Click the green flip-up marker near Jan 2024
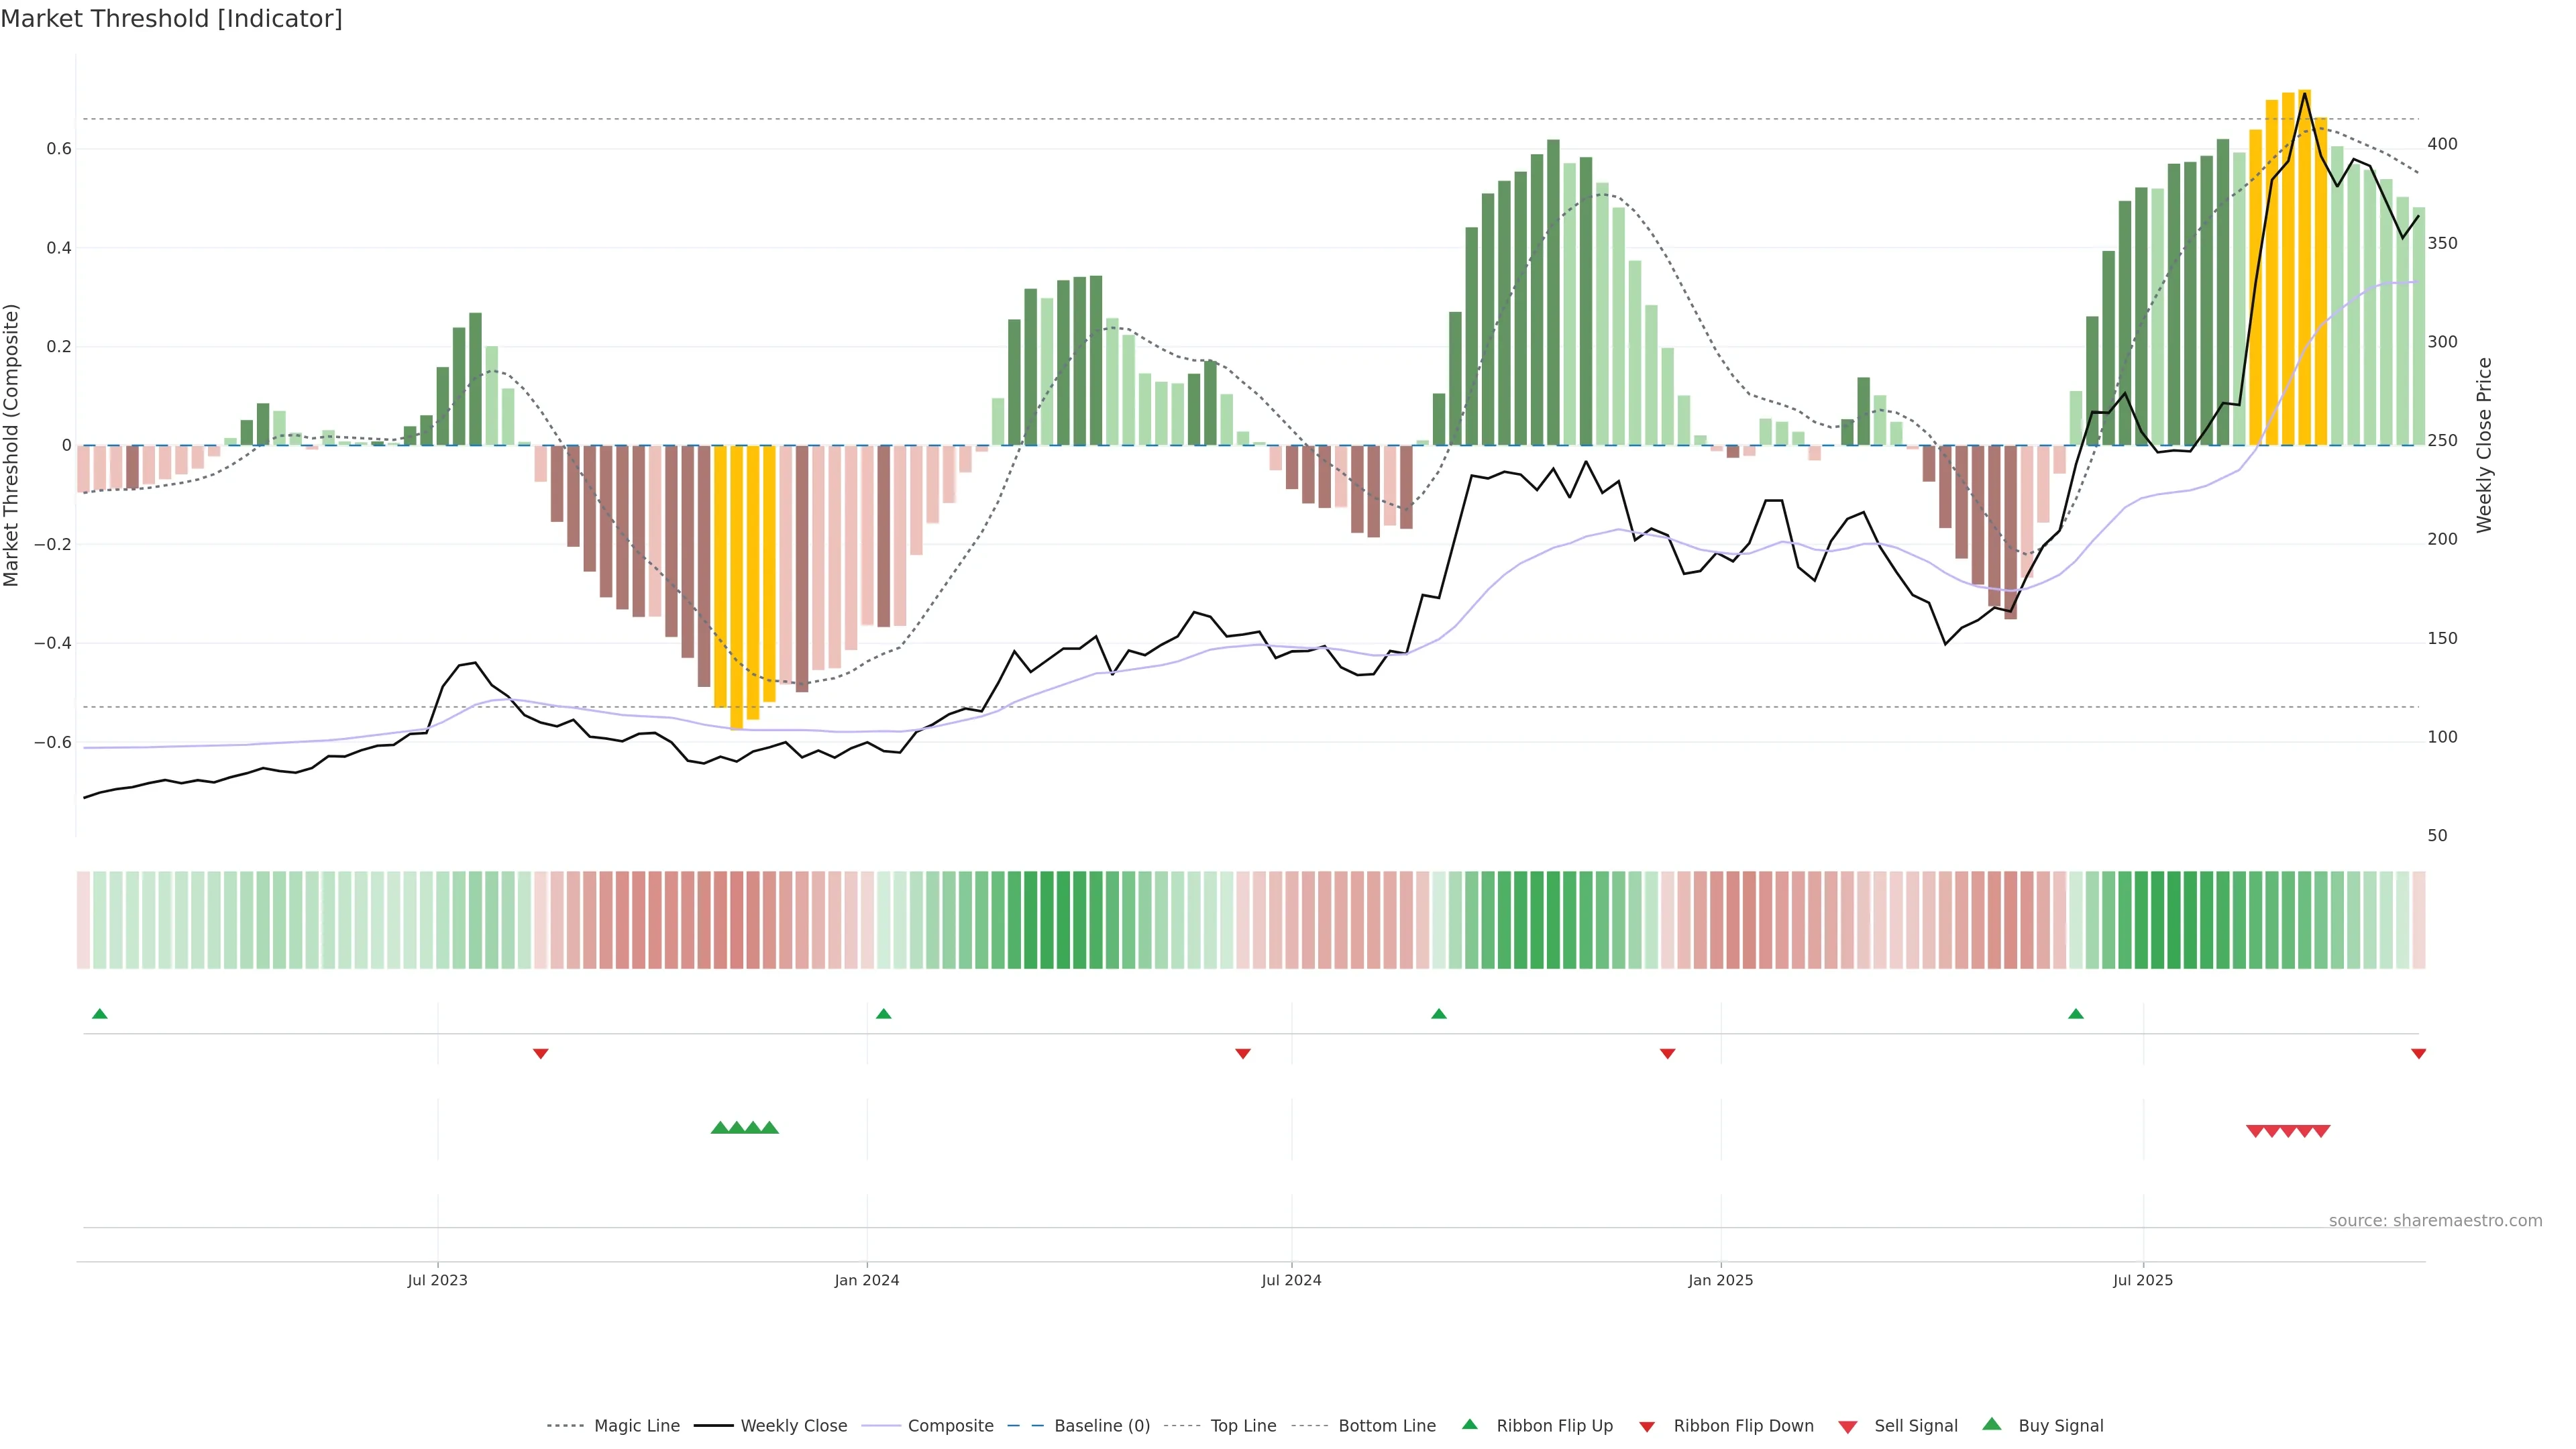This screenshot has width=2576, height=1449. tap(883, 1014)
